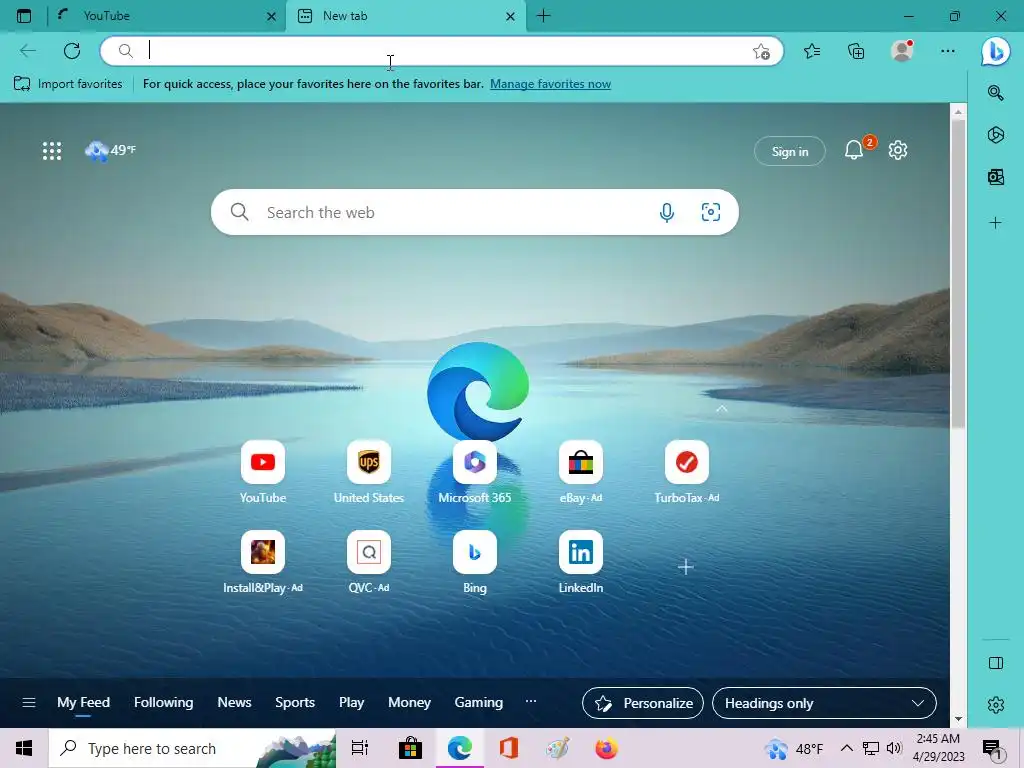Add a new quick link site

(685, 567)
